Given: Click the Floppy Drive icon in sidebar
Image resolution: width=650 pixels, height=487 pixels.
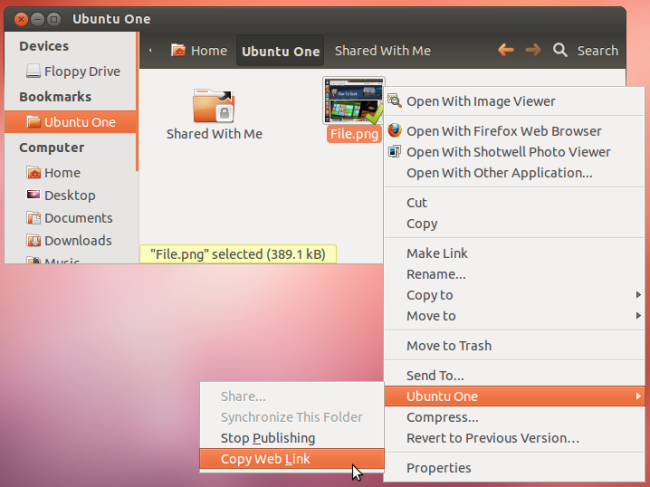Looking at the screenshot, I should point(33,71).
